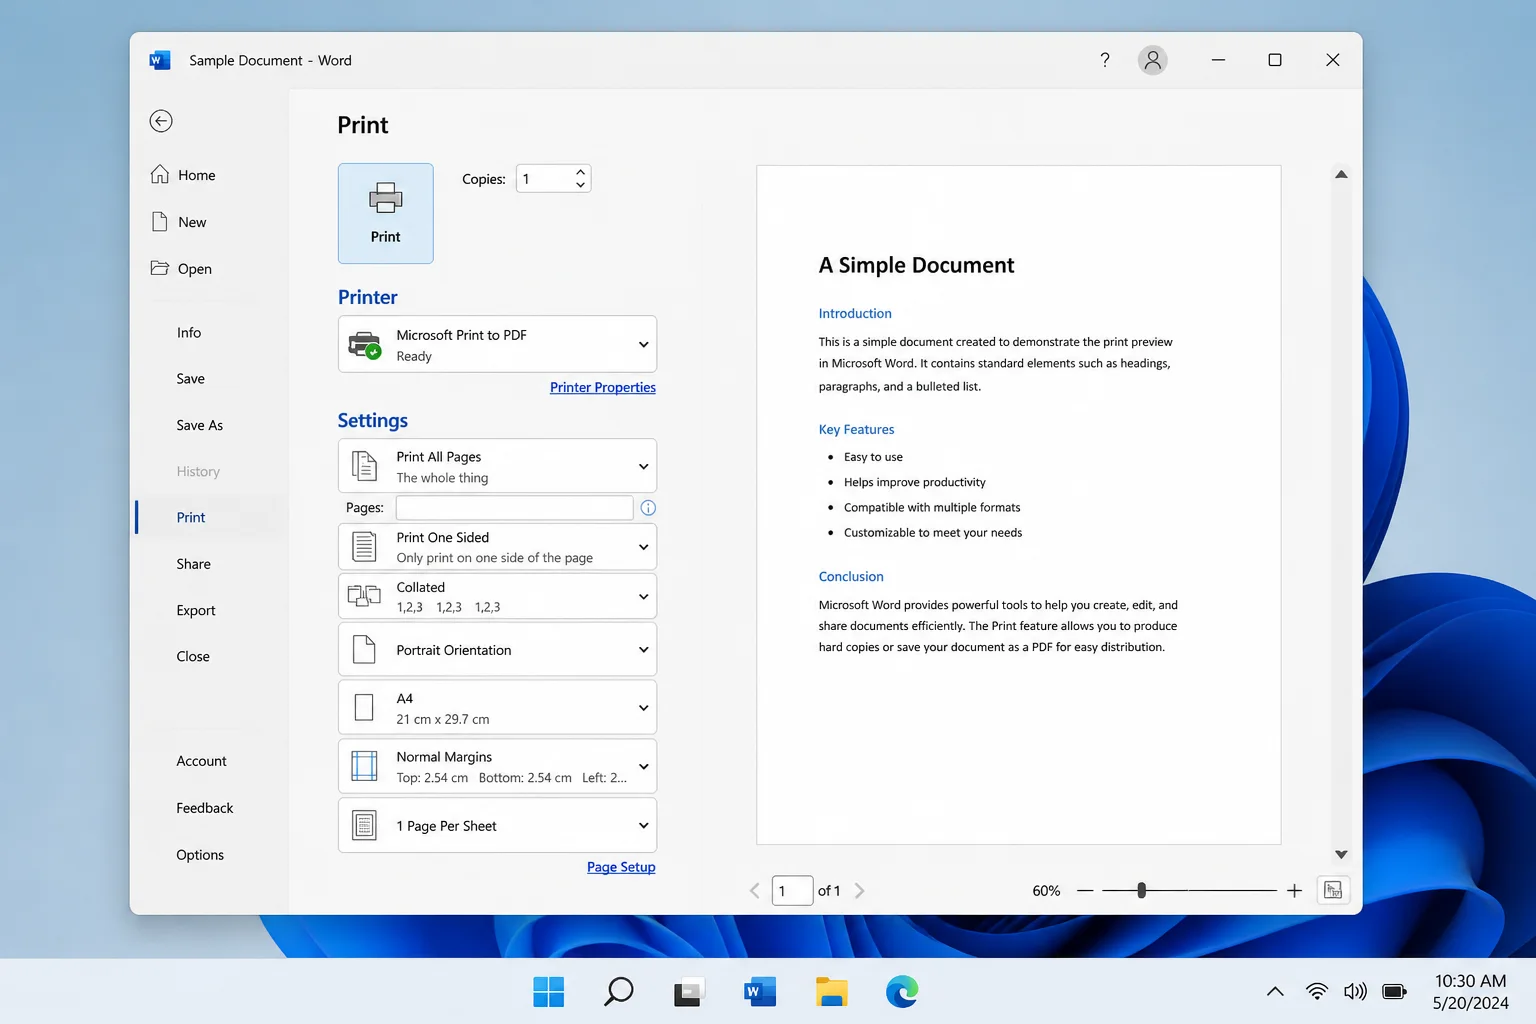Open Microsoft Edge from the taskbar
1536x1024 pixels.
[x=902, y=991]
